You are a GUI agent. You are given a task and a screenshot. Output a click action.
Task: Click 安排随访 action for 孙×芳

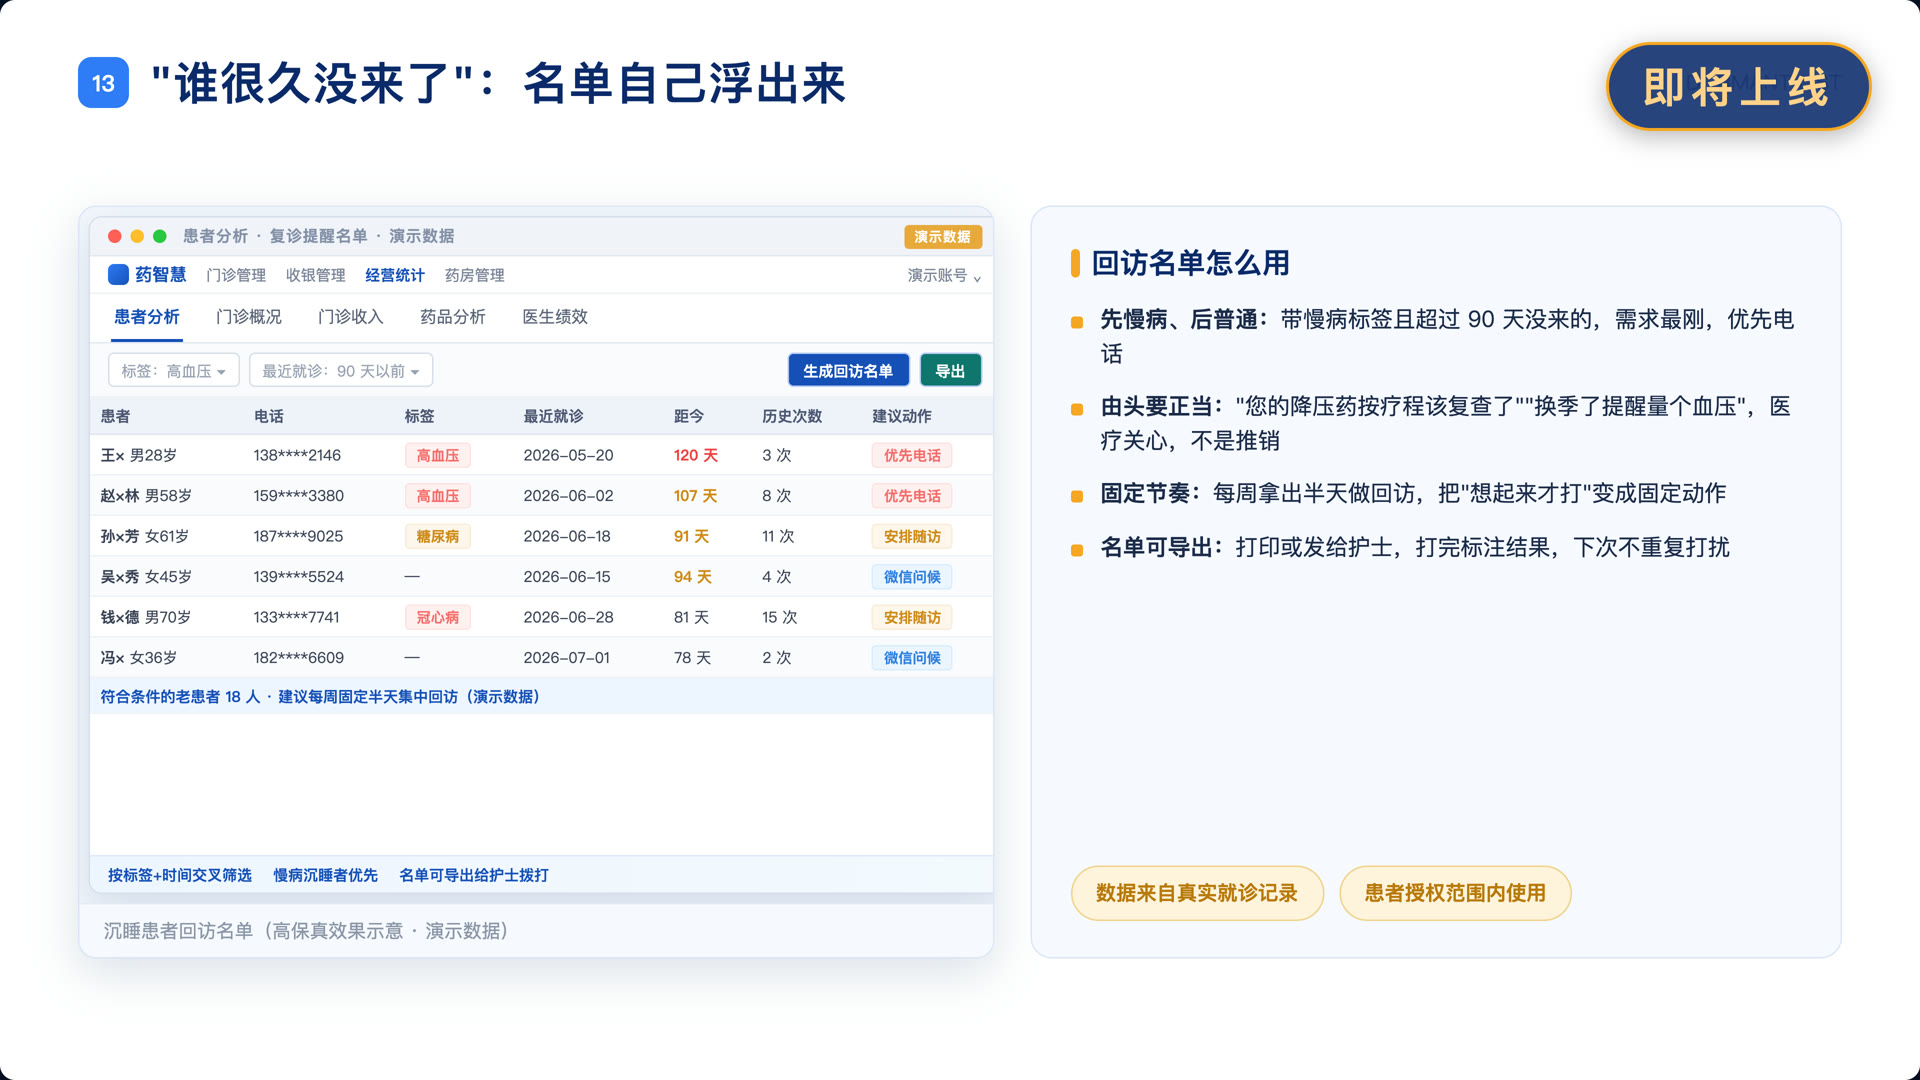pyautogui.click(x=912, y=537)
